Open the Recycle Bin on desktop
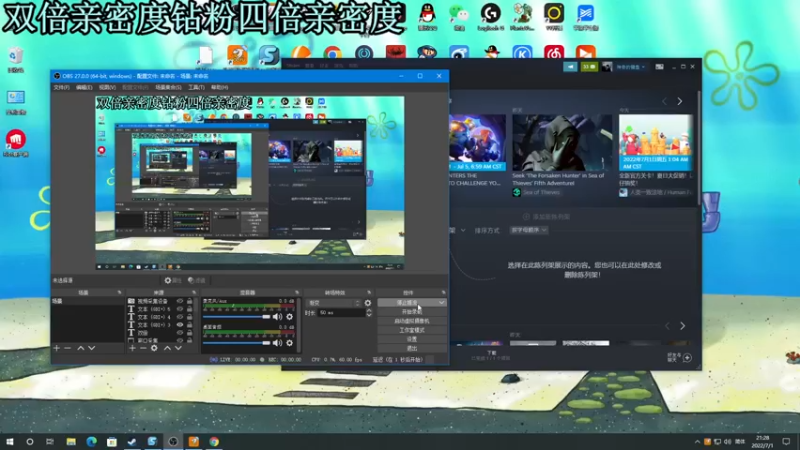 coord(16,60)
